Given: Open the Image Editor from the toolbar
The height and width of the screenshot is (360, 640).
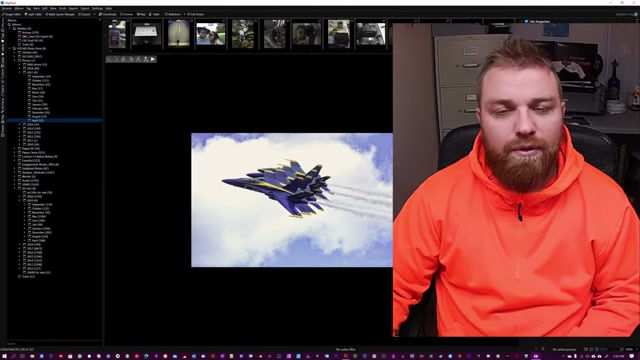Looking at the screenshot, I should (x=11, y=14).
